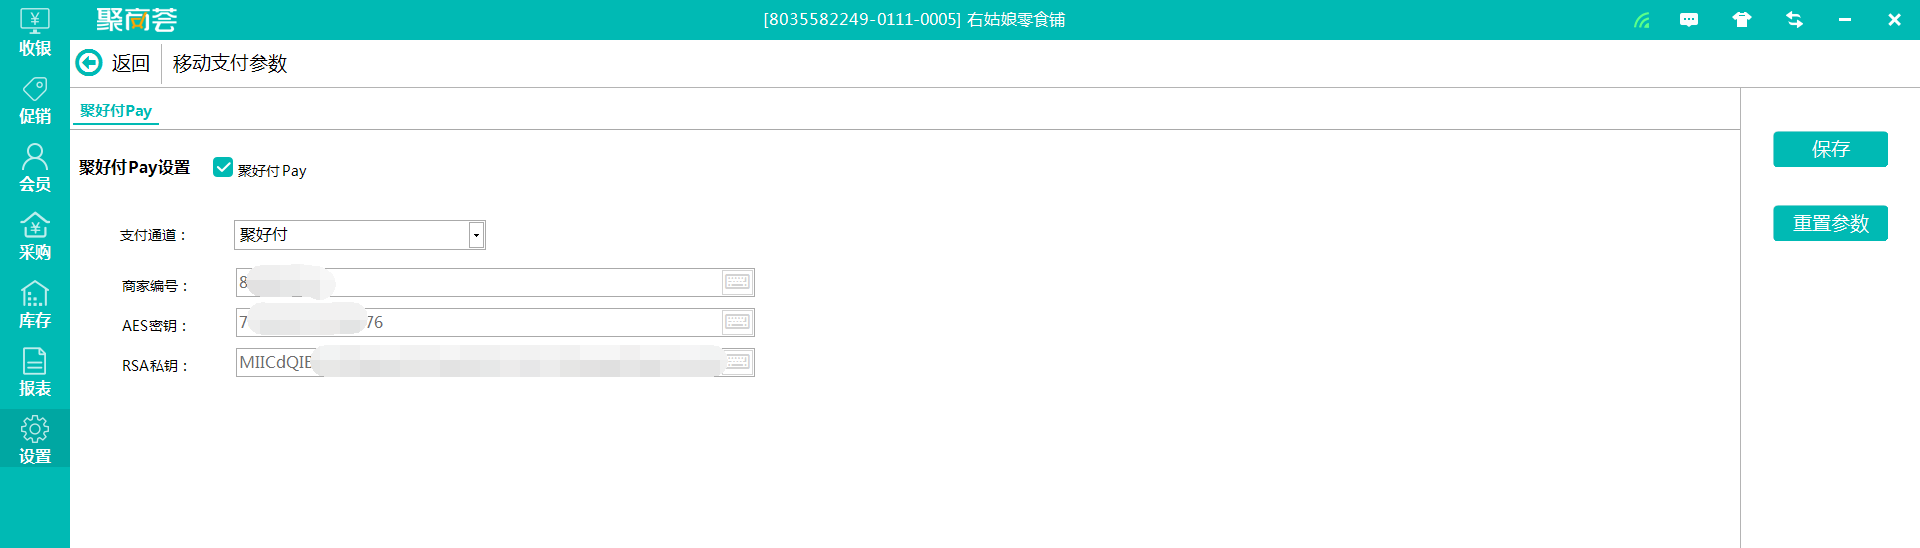Open the message chat bubble icon
1920x548 pixels.
click(1689, 20)
